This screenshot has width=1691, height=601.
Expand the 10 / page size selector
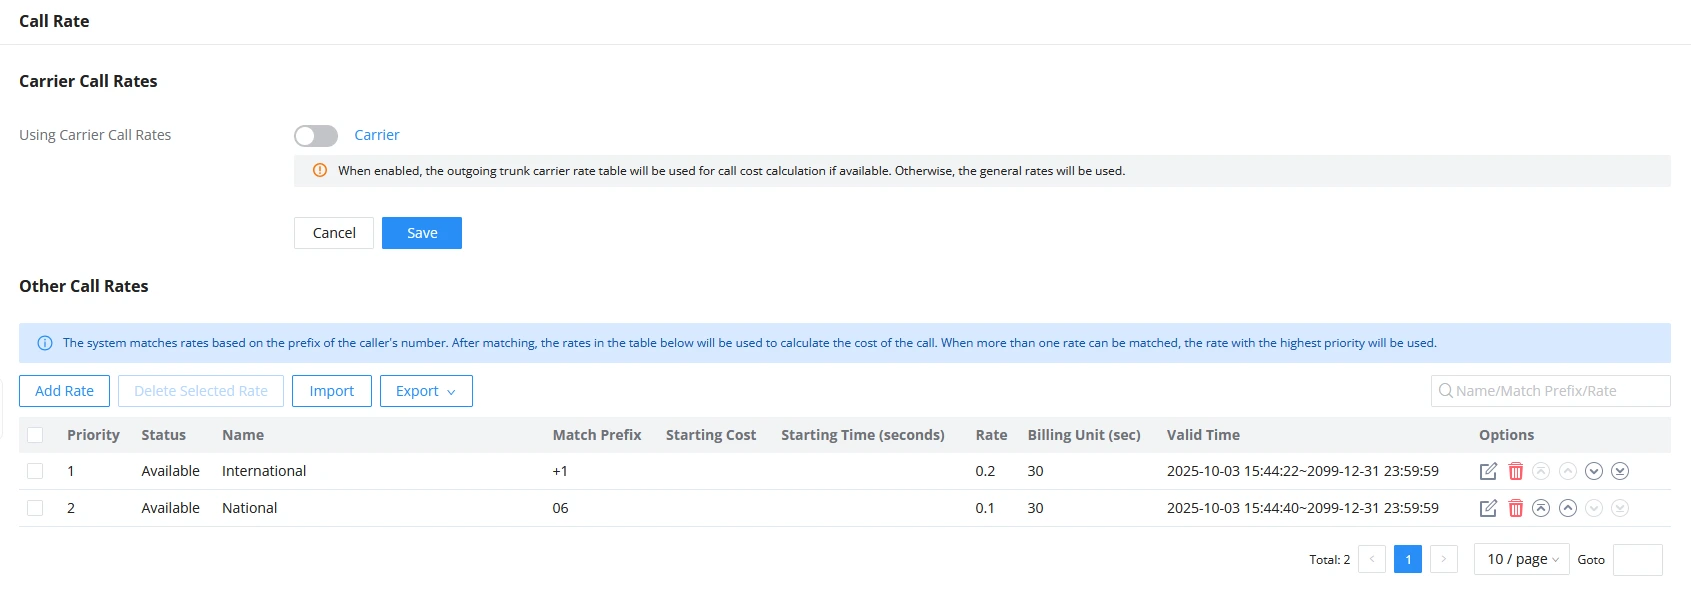[x=1522, y=559]
